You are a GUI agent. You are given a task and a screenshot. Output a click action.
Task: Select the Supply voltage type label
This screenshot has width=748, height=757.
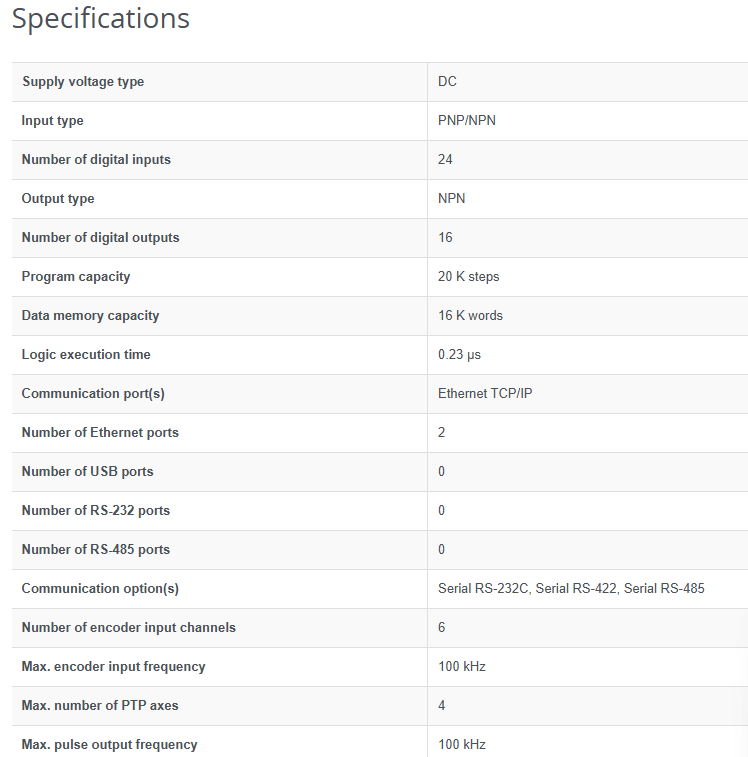(83, 82)
